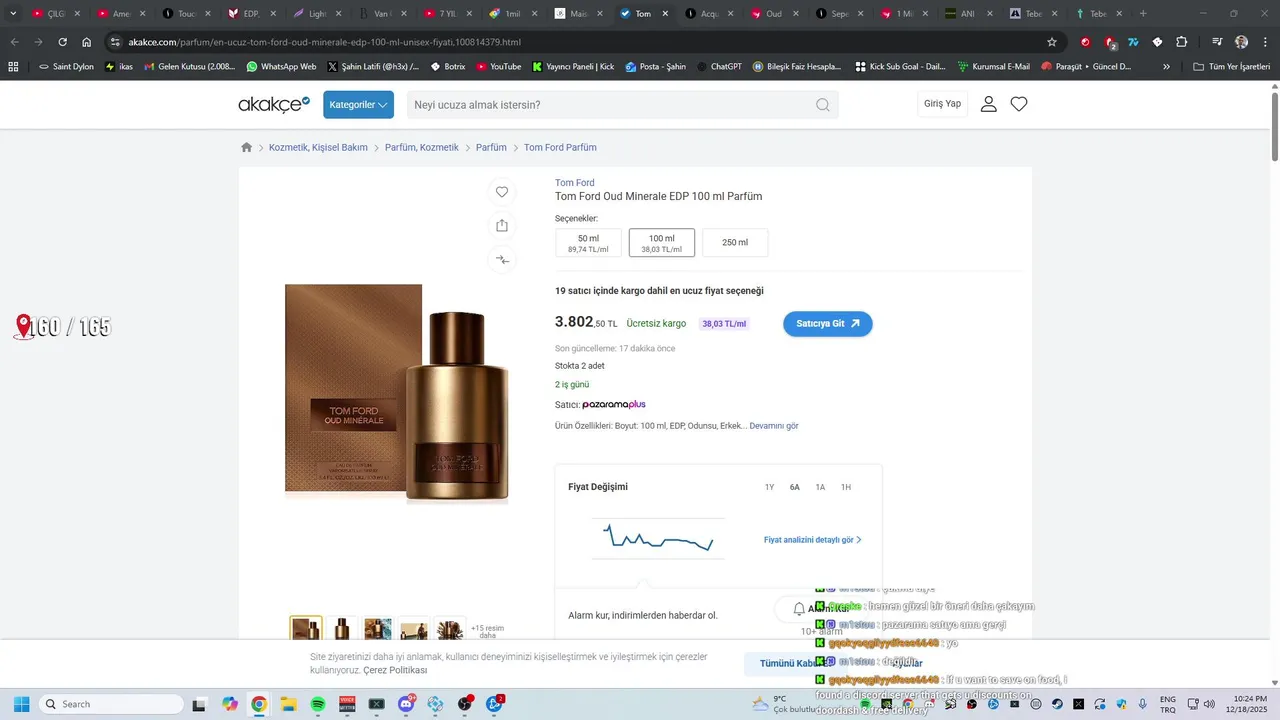
Task: Open the tab search dropdown arrow
Action: coord(13,14)
